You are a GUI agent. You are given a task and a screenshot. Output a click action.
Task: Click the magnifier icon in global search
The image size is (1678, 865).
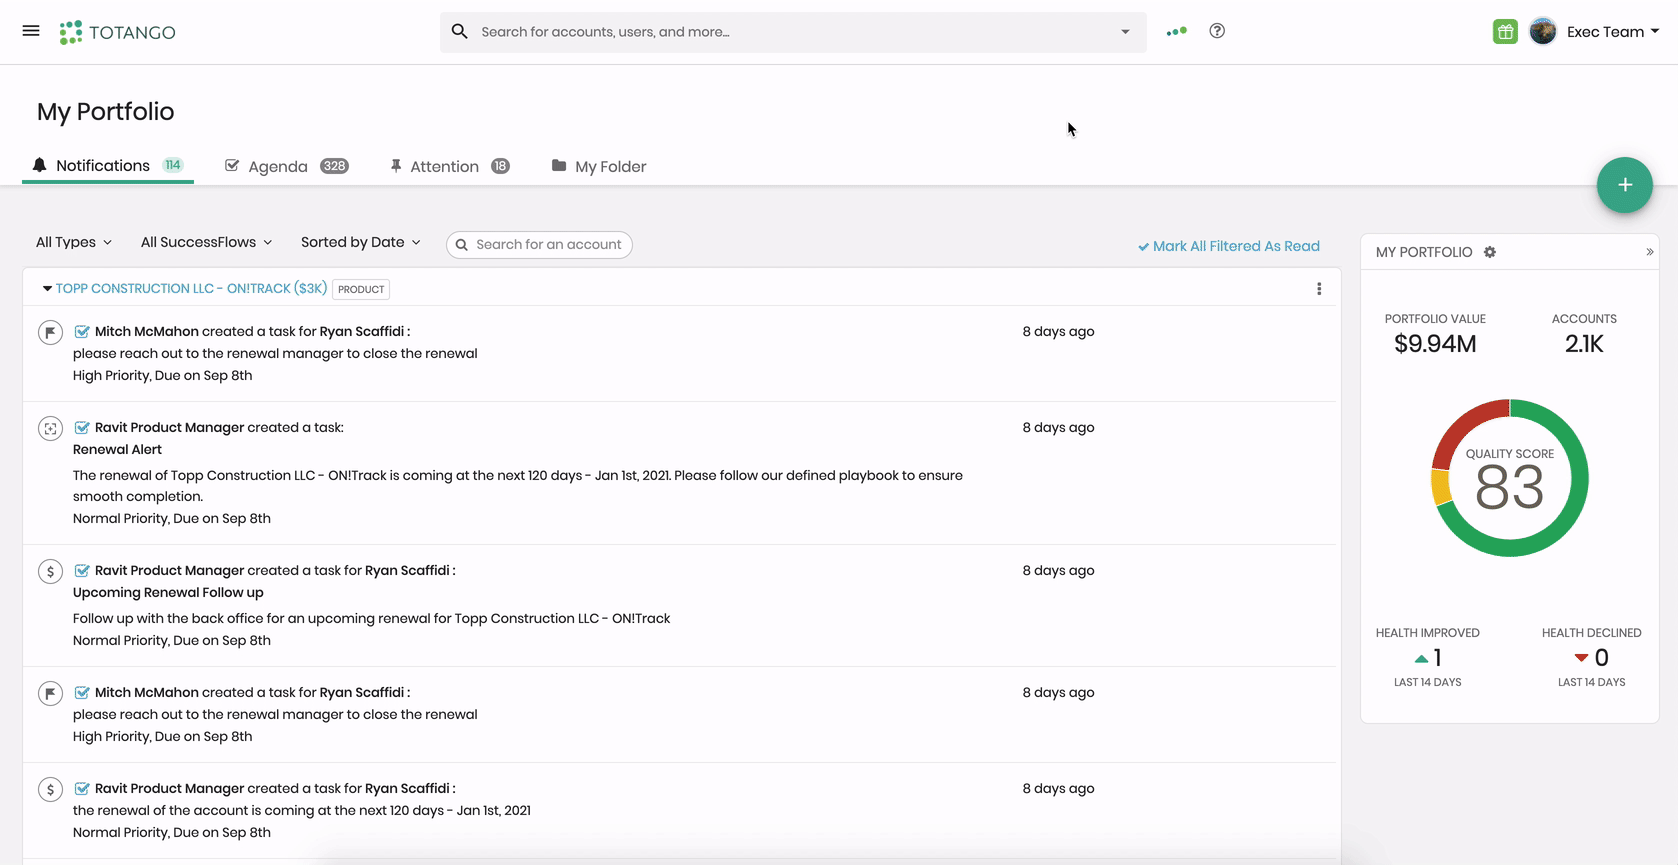(x=459, y=32)
